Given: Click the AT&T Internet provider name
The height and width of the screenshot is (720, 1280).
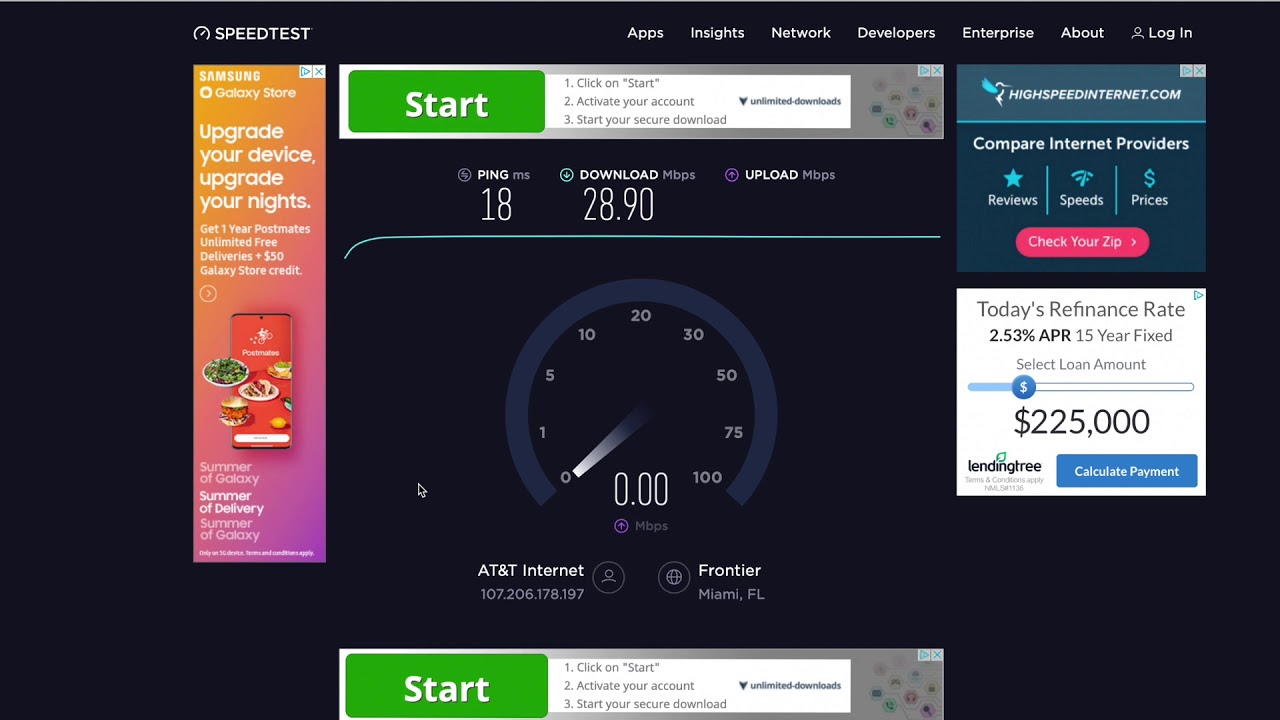Looking at the screenshot, I should coord(530,570).
